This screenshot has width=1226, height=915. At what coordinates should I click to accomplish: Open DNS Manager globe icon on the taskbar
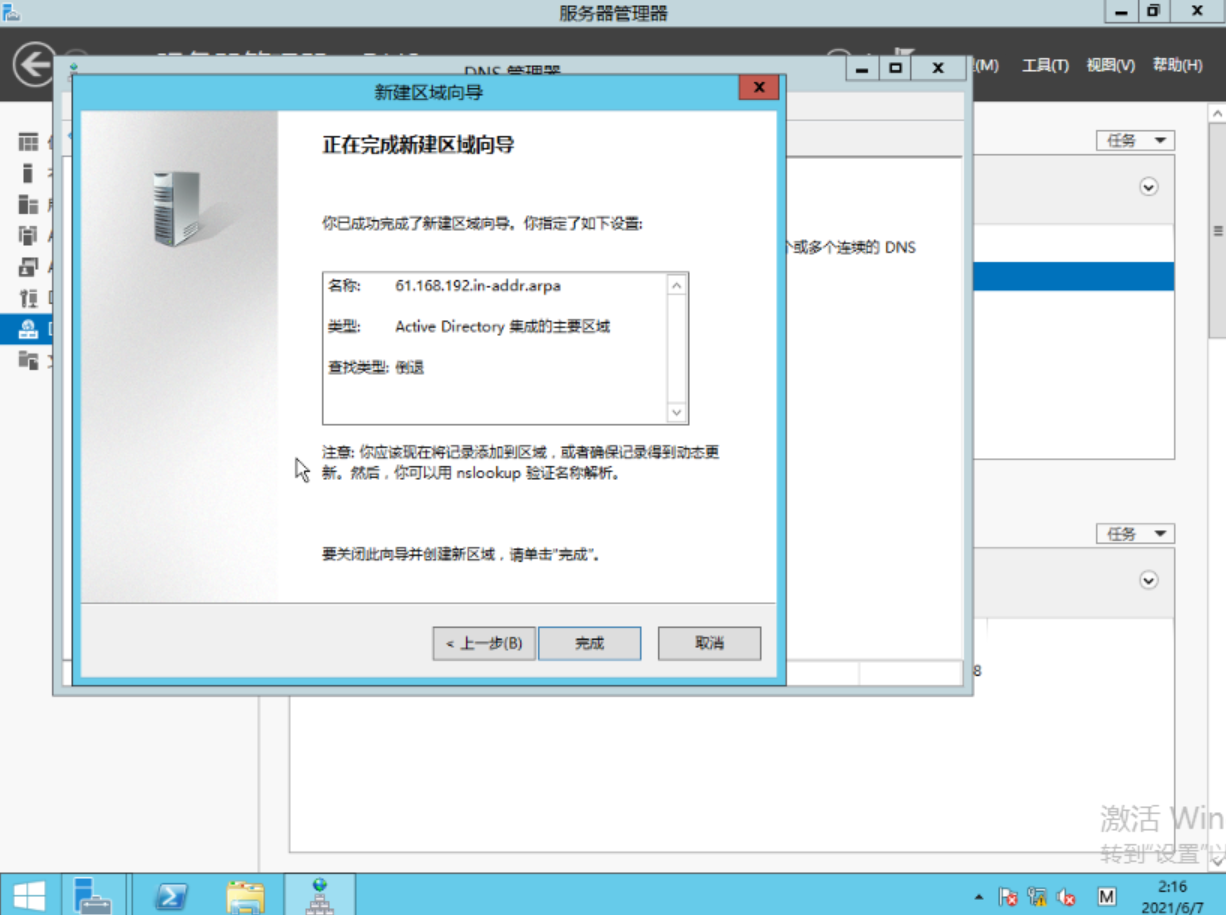pos(320,895)
